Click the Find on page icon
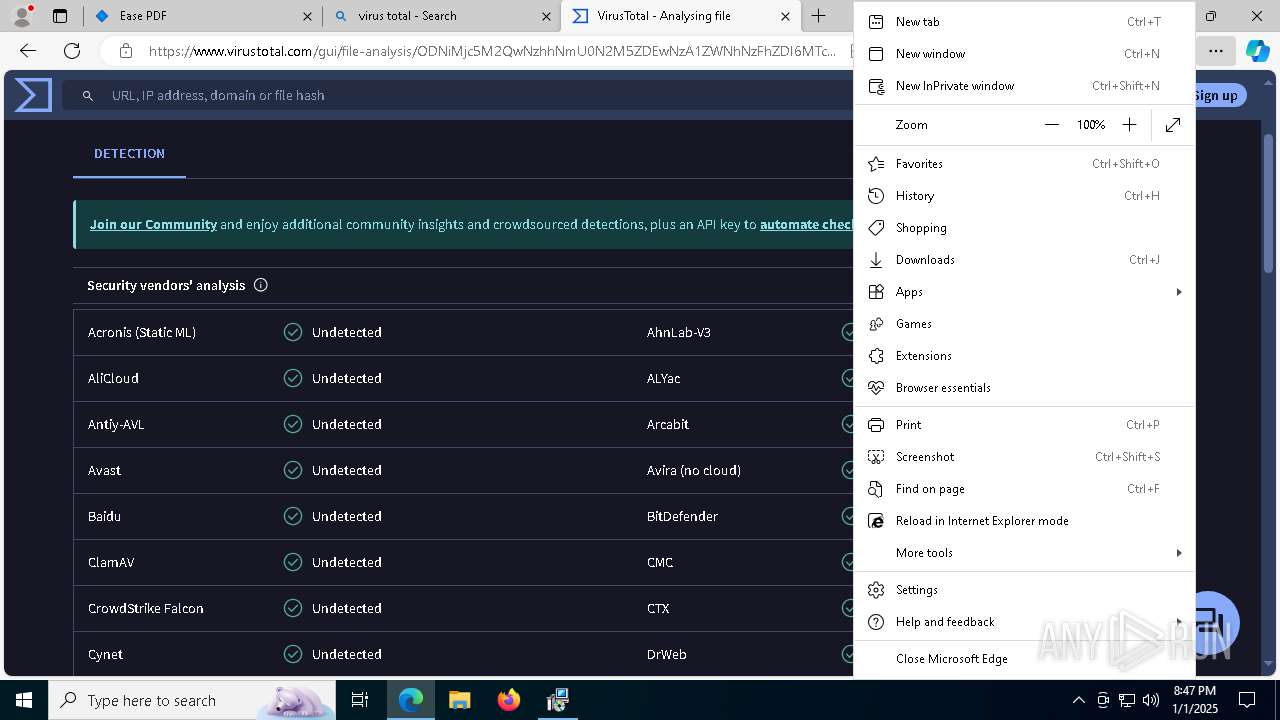 click(876, 489)
